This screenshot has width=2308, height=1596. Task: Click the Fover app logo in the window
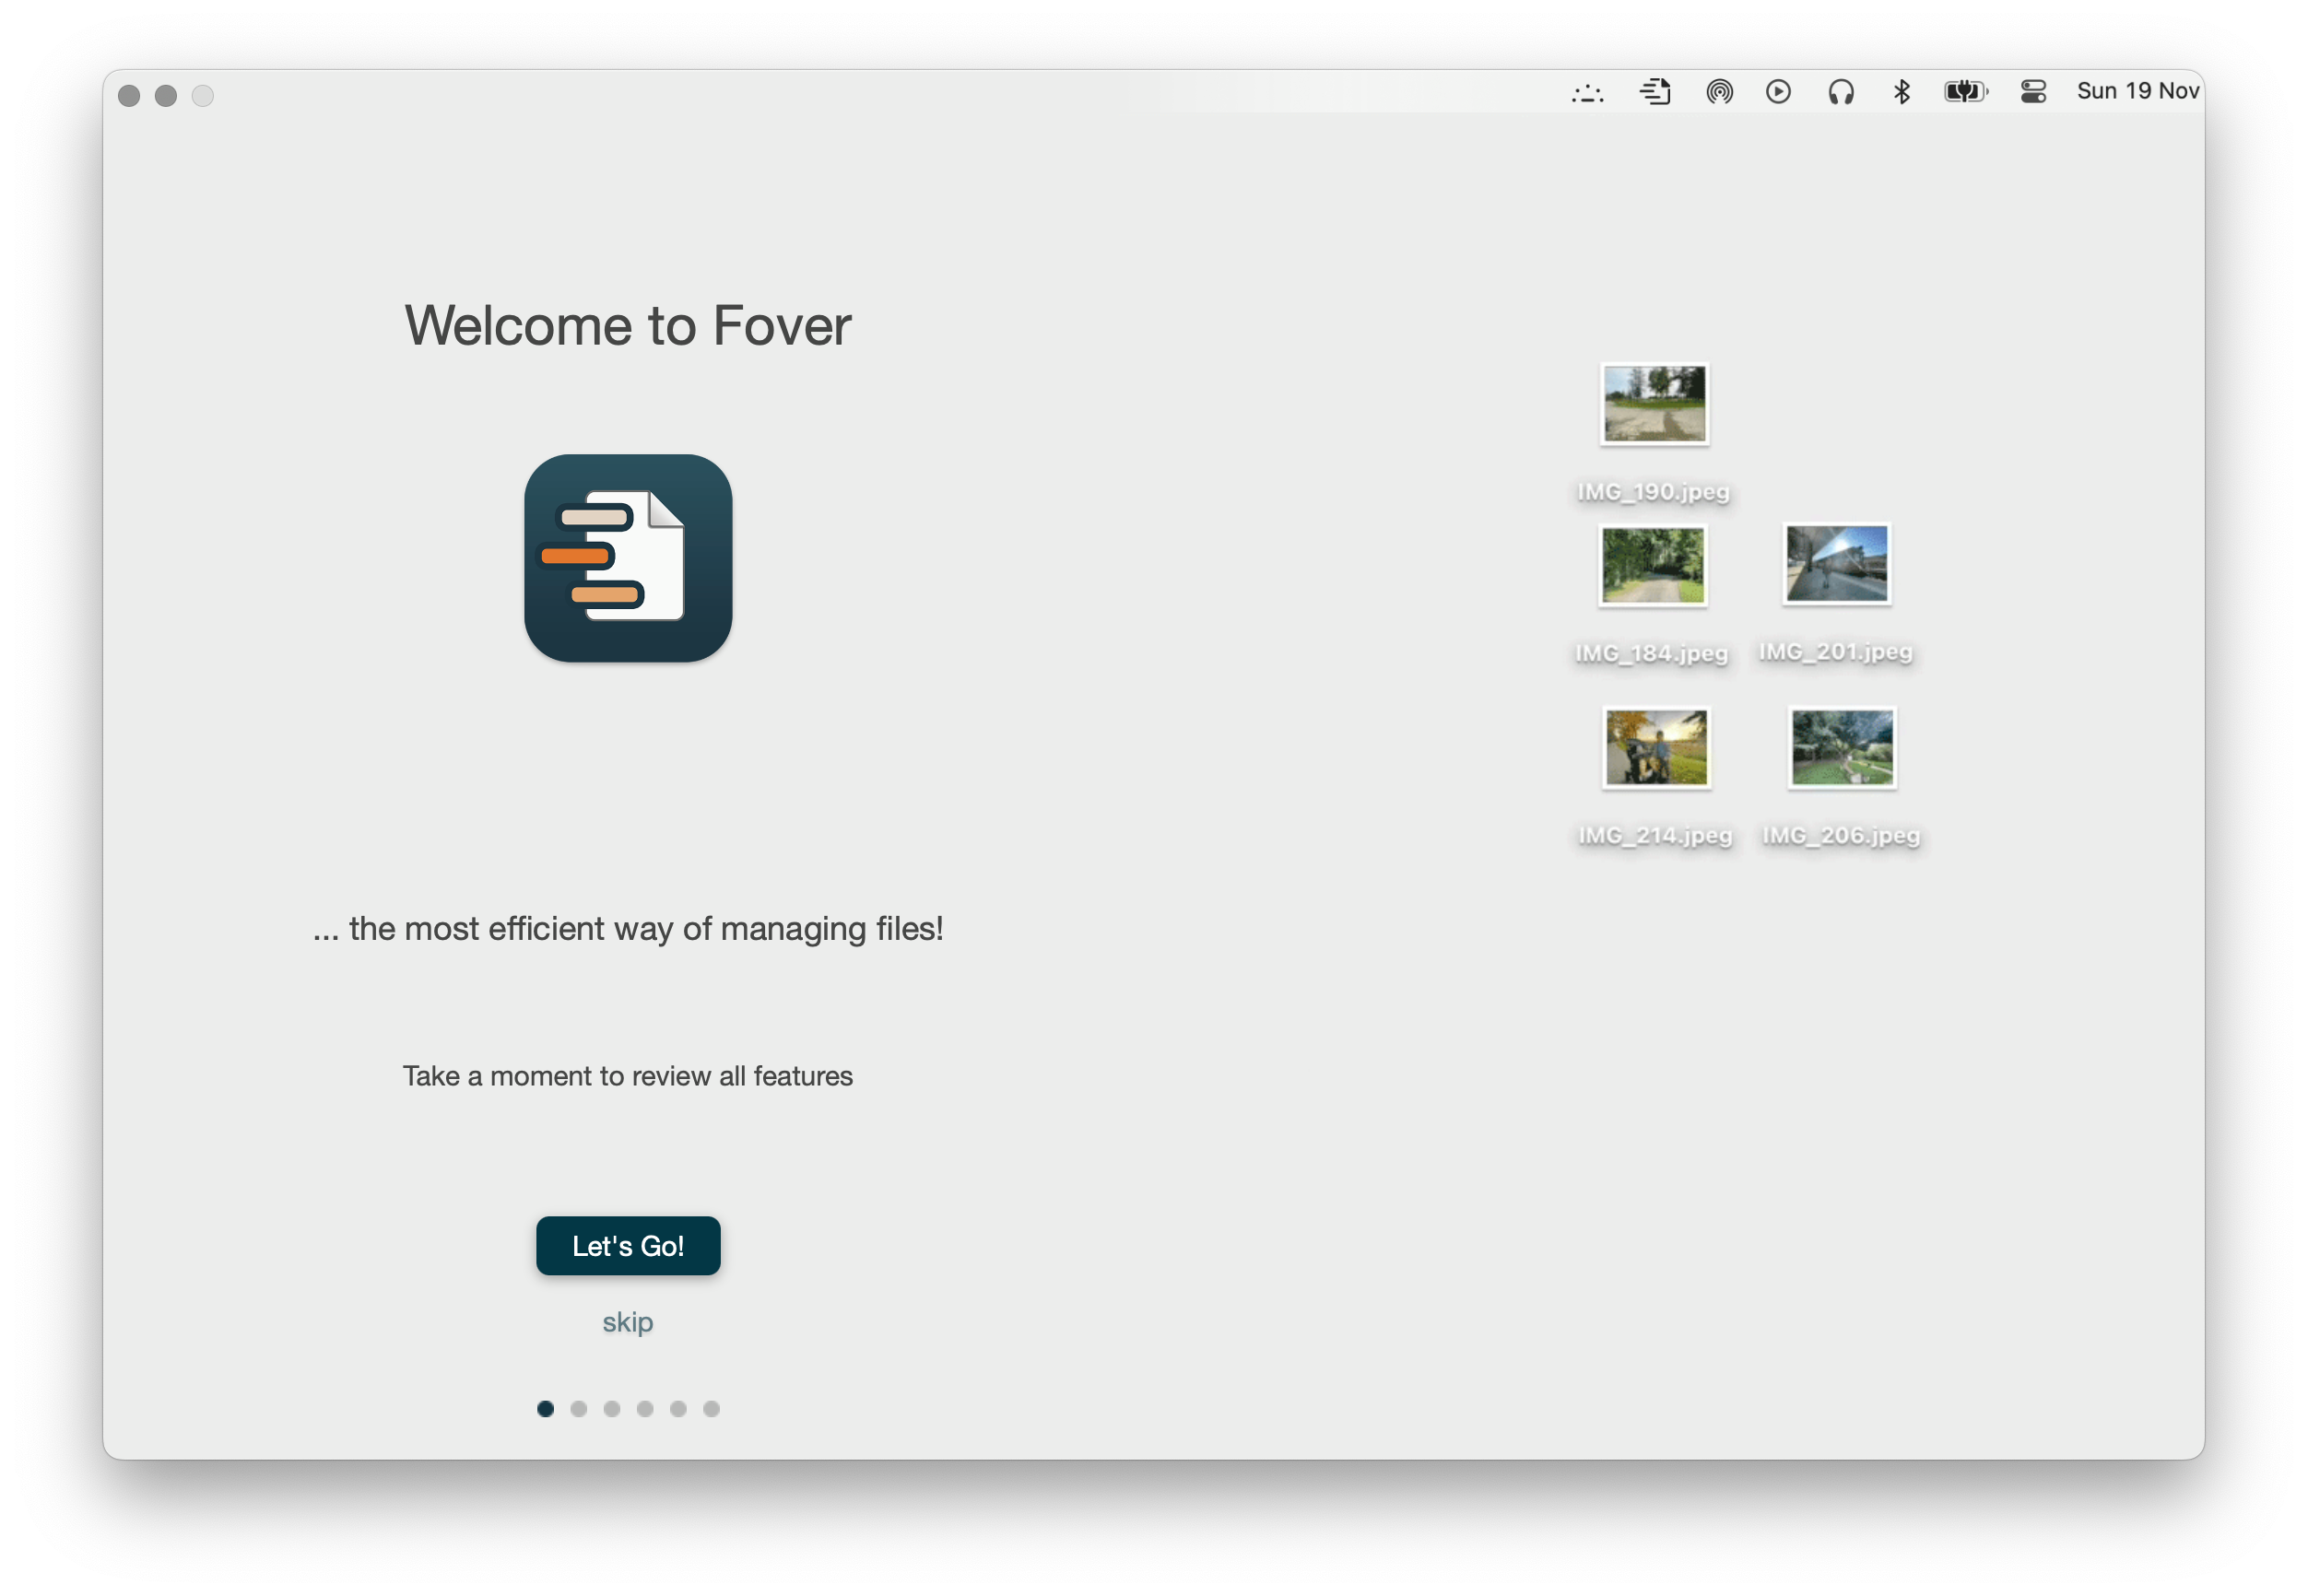(628, 557)
